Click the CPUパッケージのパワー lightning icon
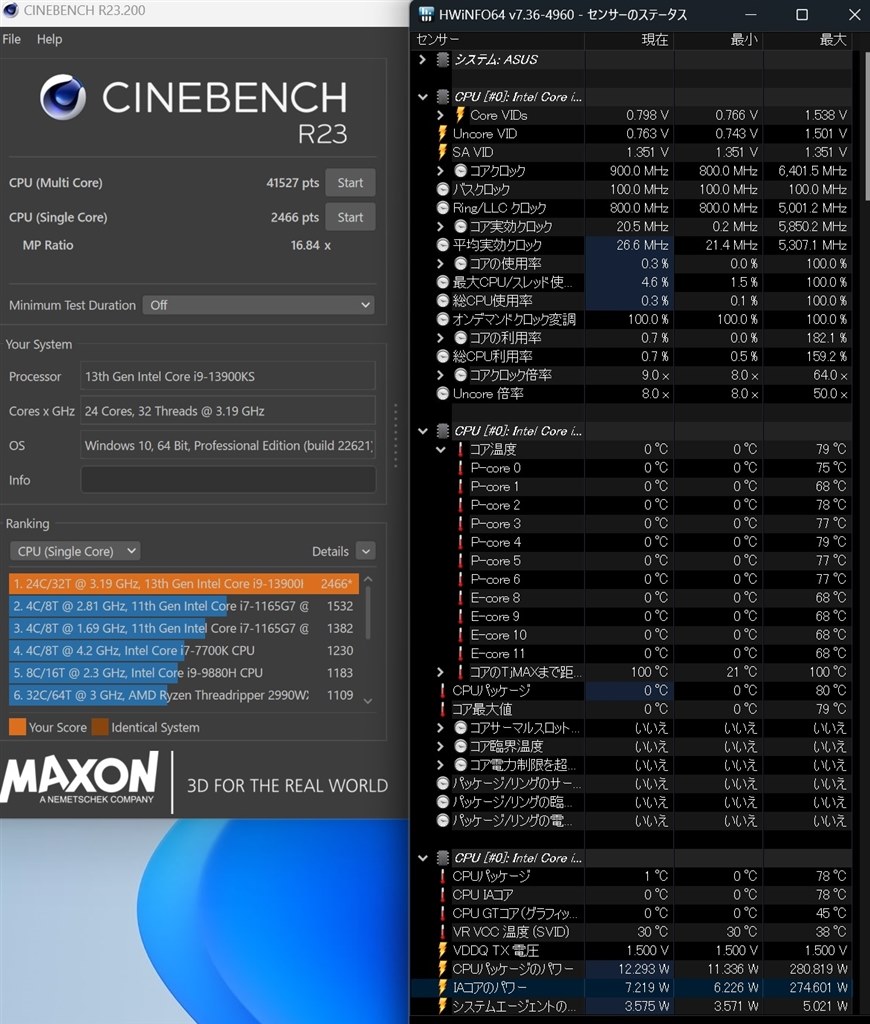 442,968
